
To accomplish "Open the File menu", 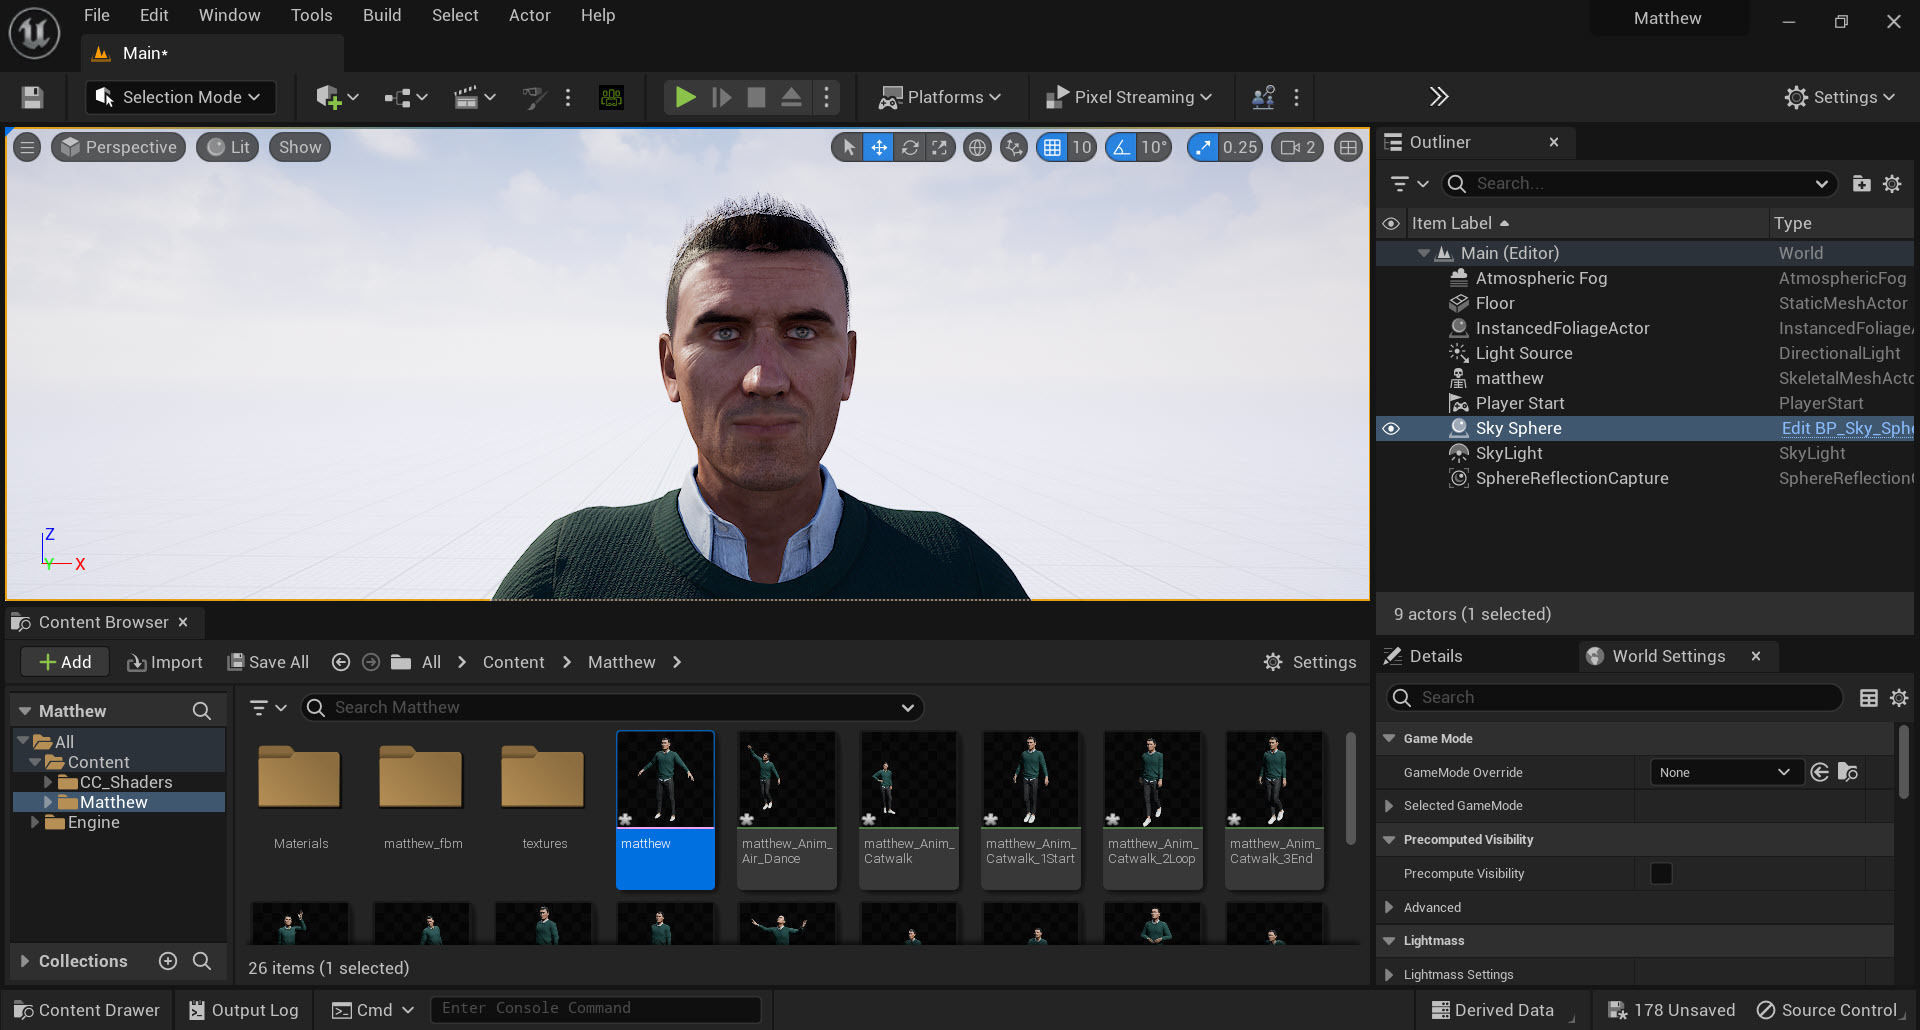I will tap(97, 15).
